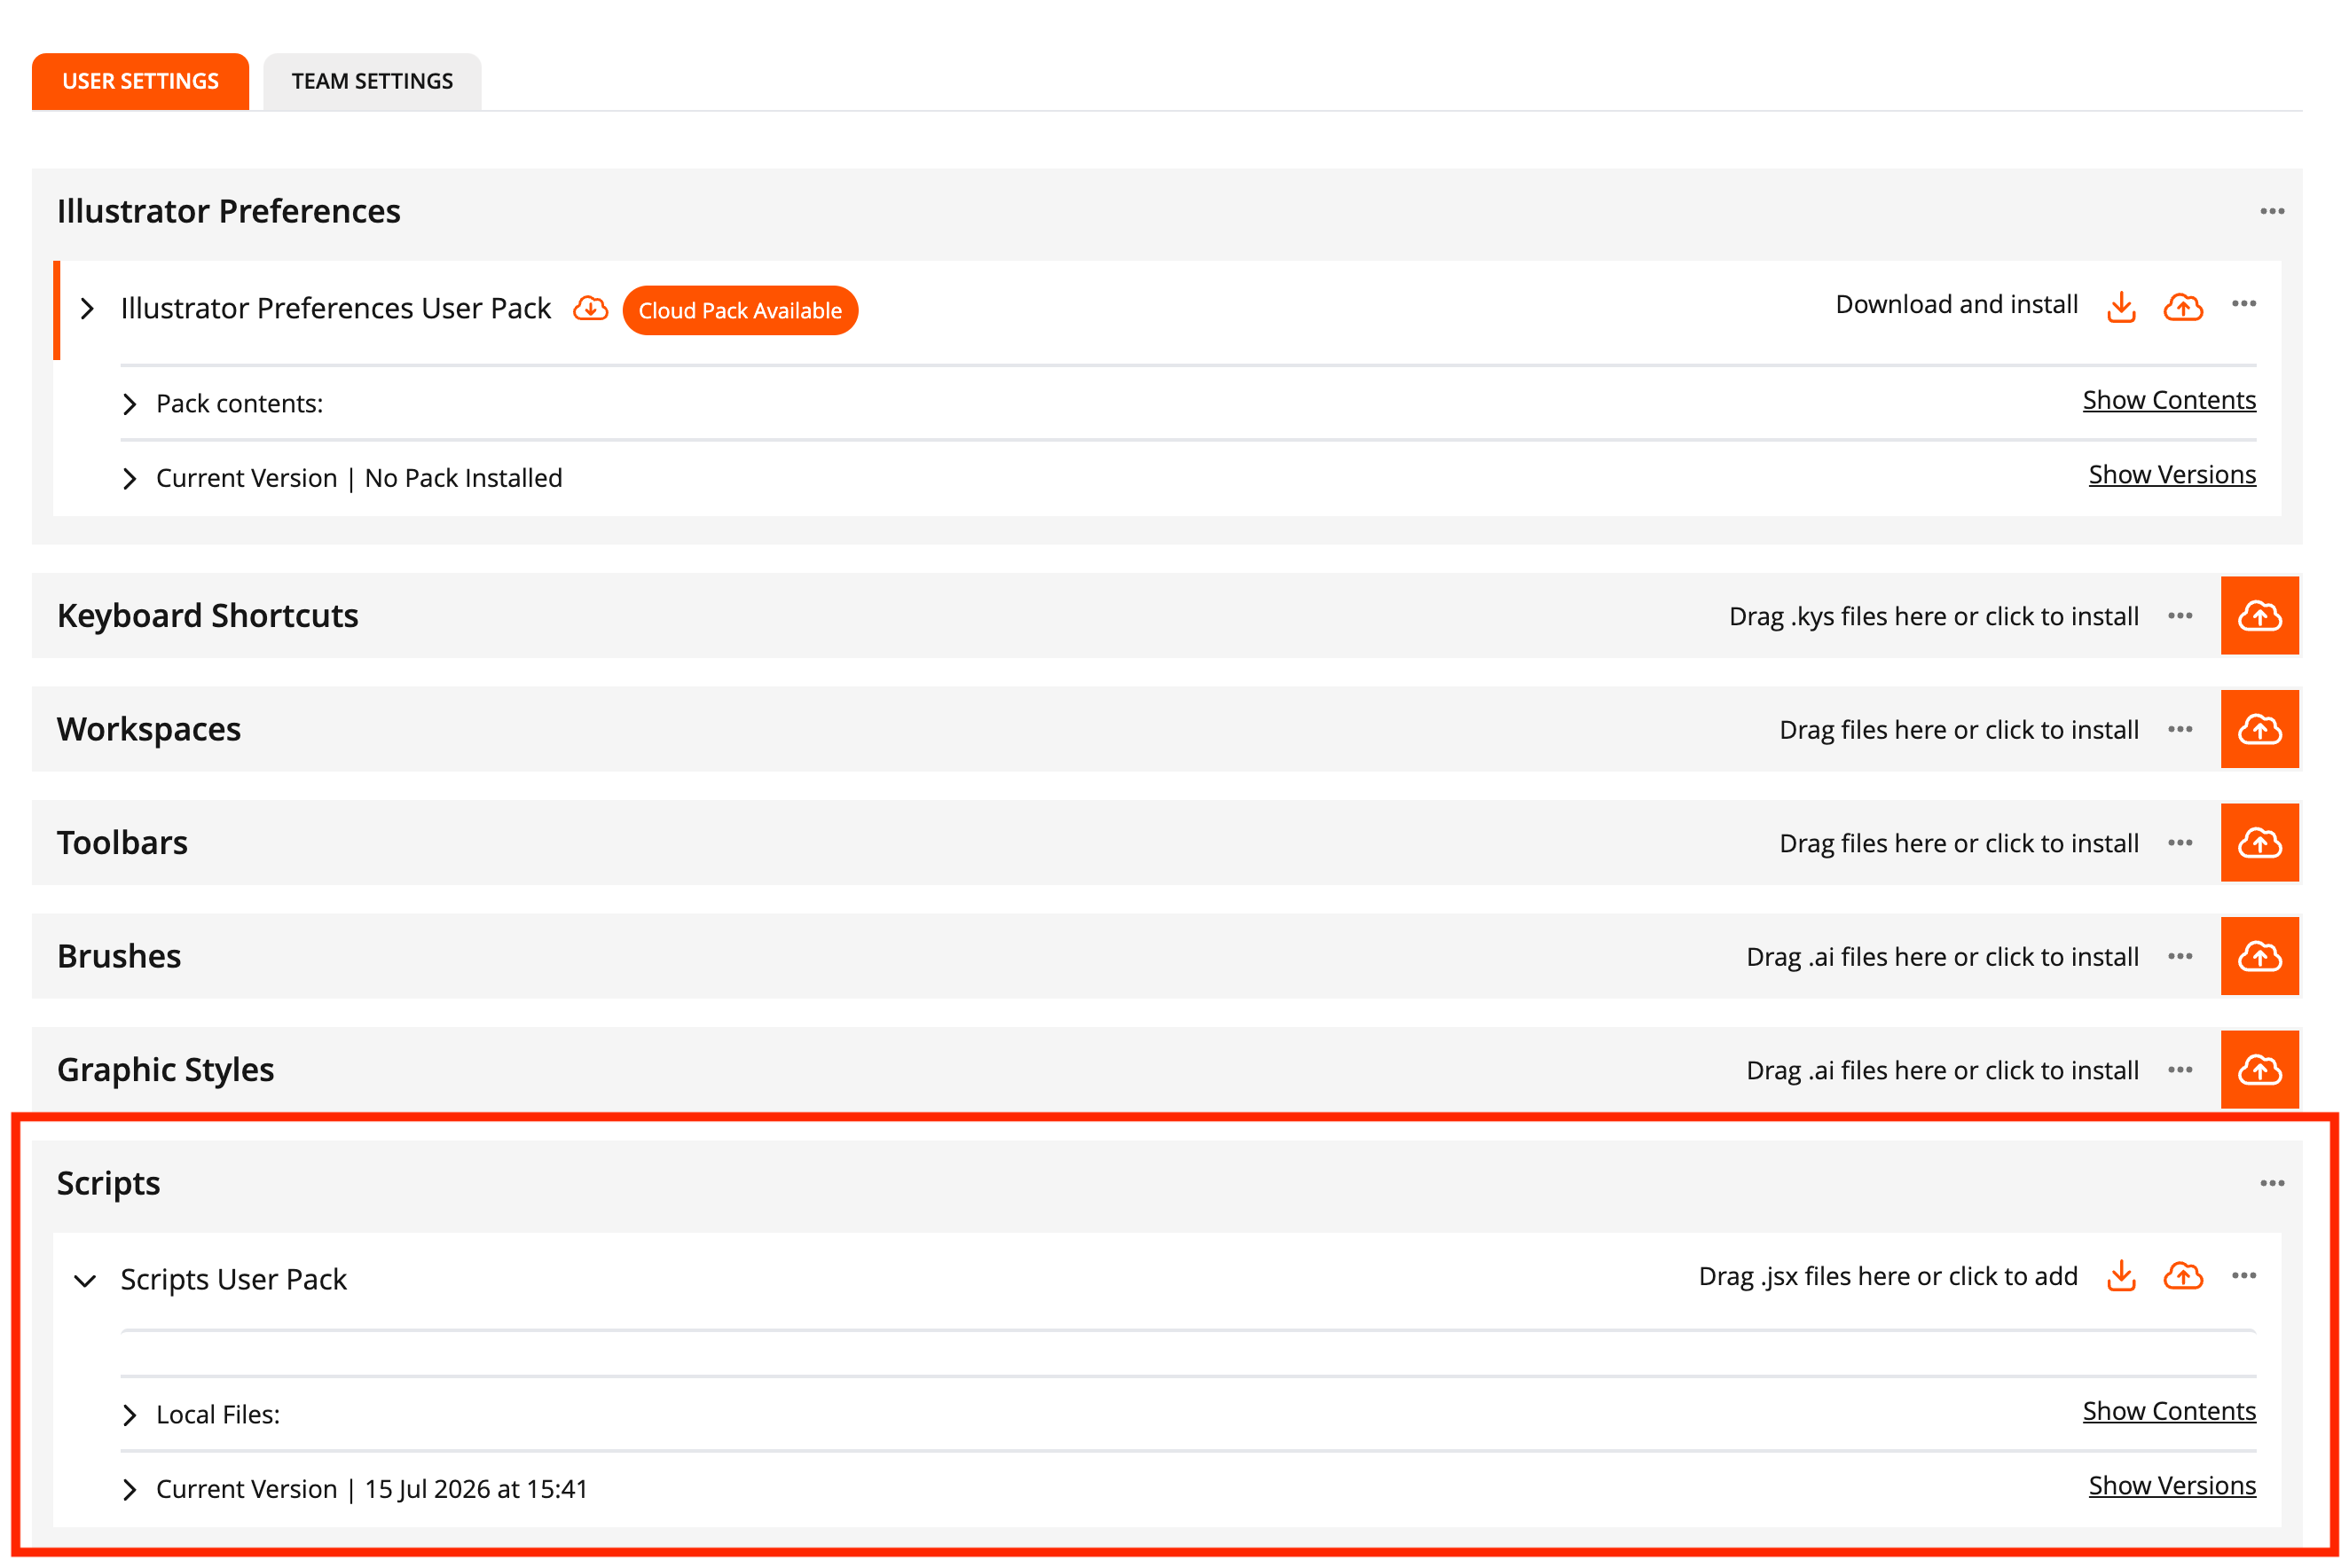
Task: Select the Toolbars heading
Action: pyautogui.click(x=122, y=843)
